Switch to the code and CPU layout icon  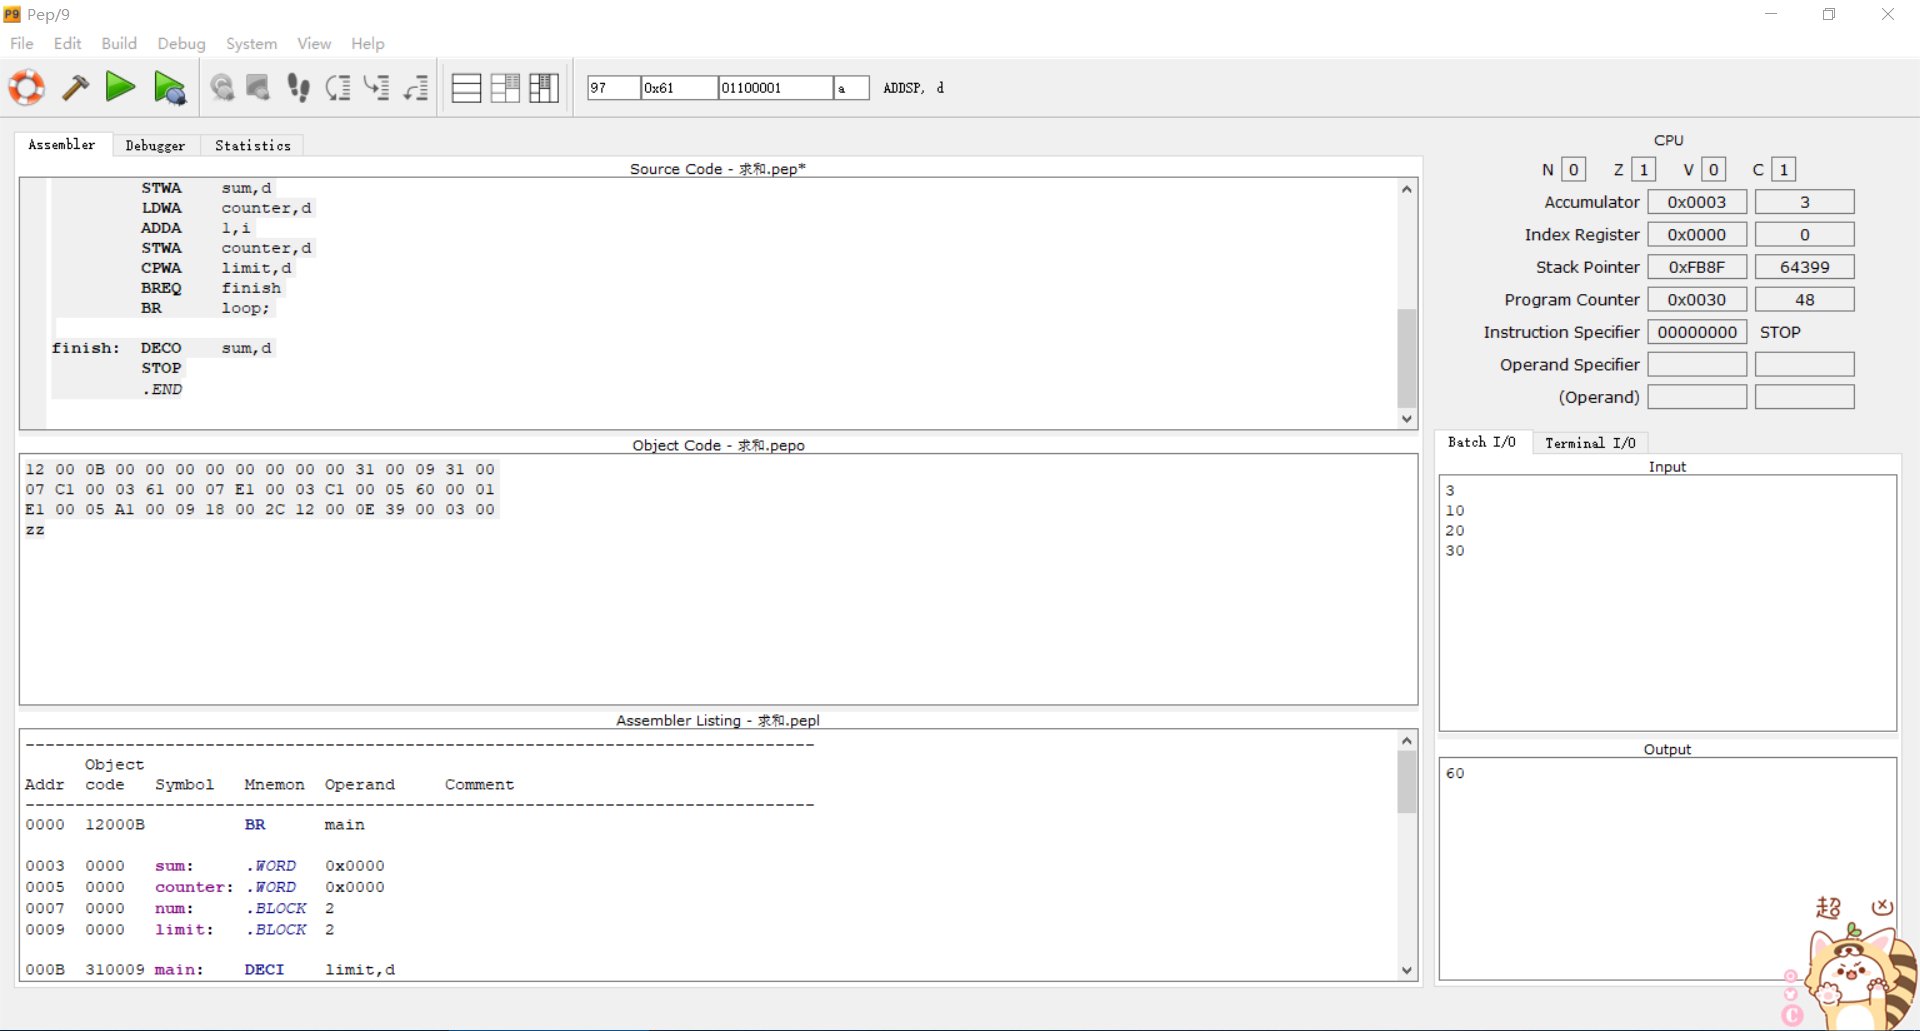click(x=505, y=88)
